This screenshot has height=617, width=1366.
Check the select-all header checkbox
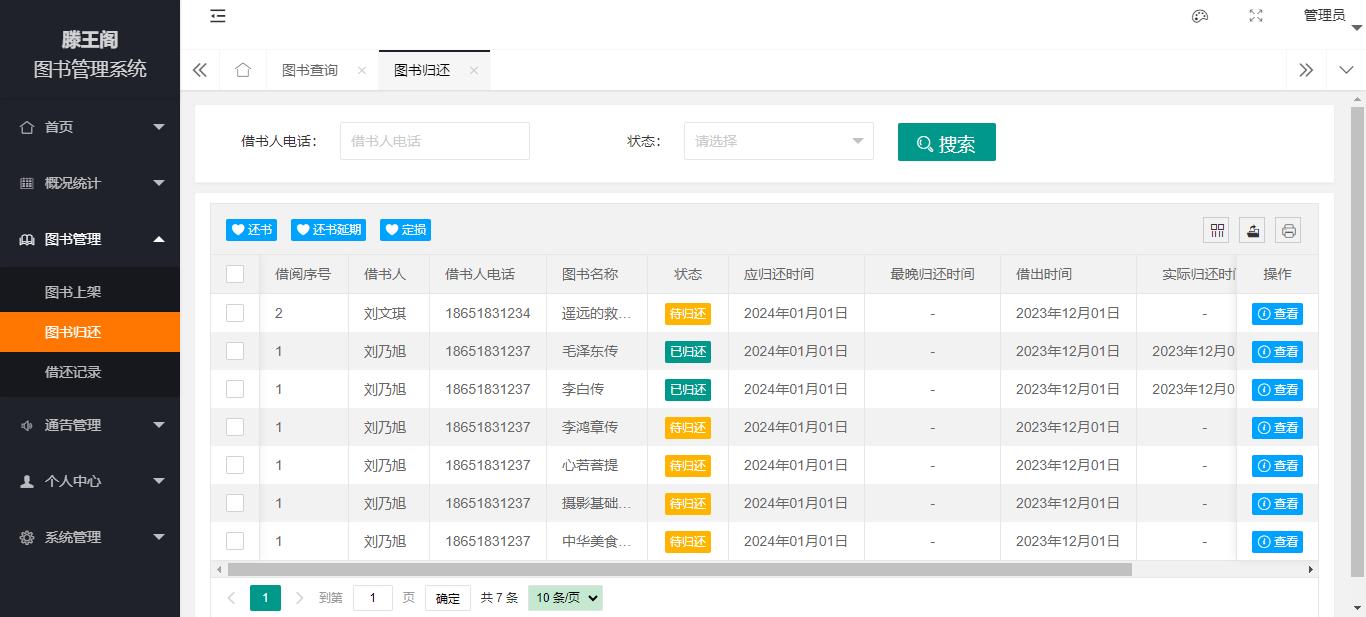click(235, 274)
